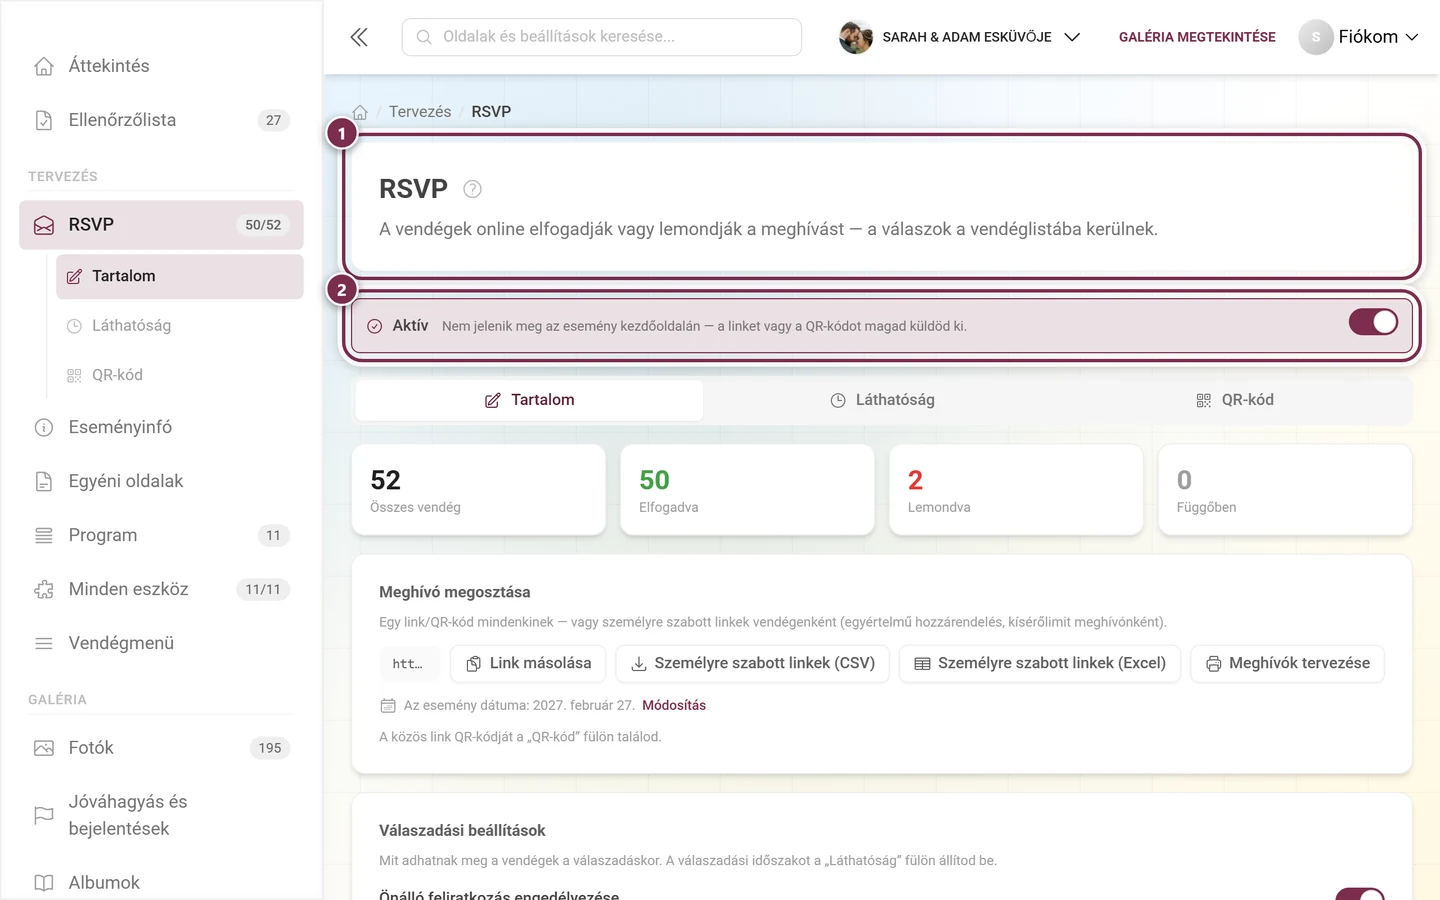
Task: Click the Áttekintés house icon in sidebar
Action: [x=44, y=66]
